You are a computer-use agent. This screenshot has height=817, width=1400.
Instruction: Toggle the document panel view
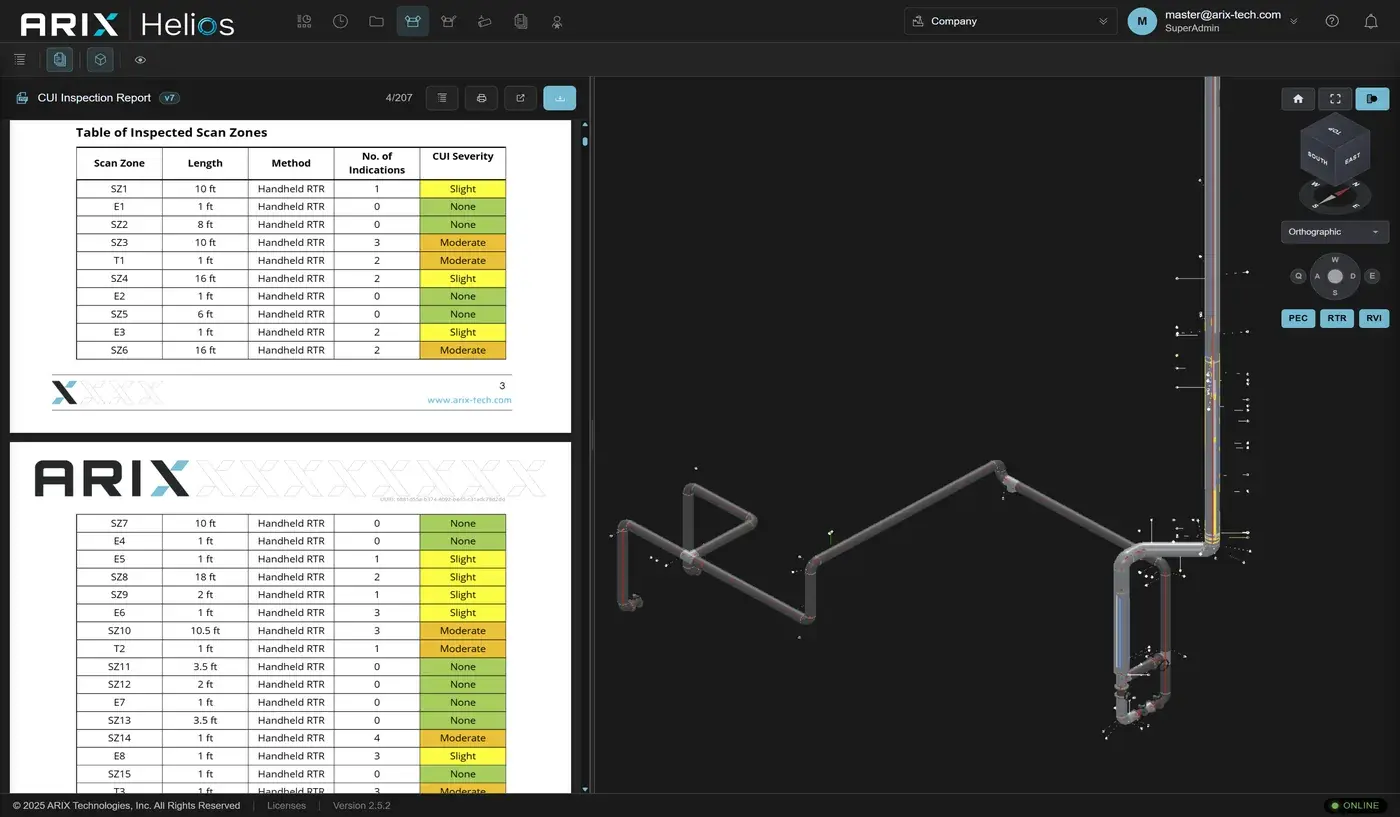click(x=60, y=60)
